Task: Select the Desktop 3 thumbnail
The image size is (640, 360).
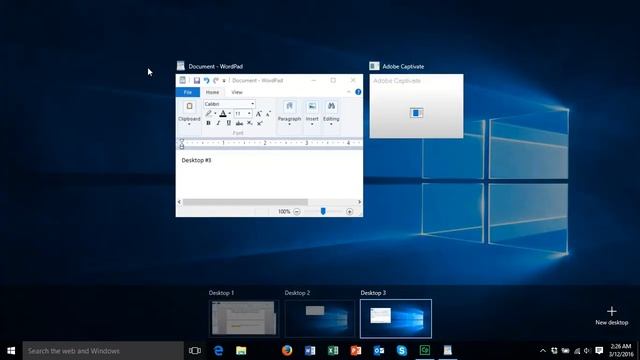Action: click(x=396, y=318)
